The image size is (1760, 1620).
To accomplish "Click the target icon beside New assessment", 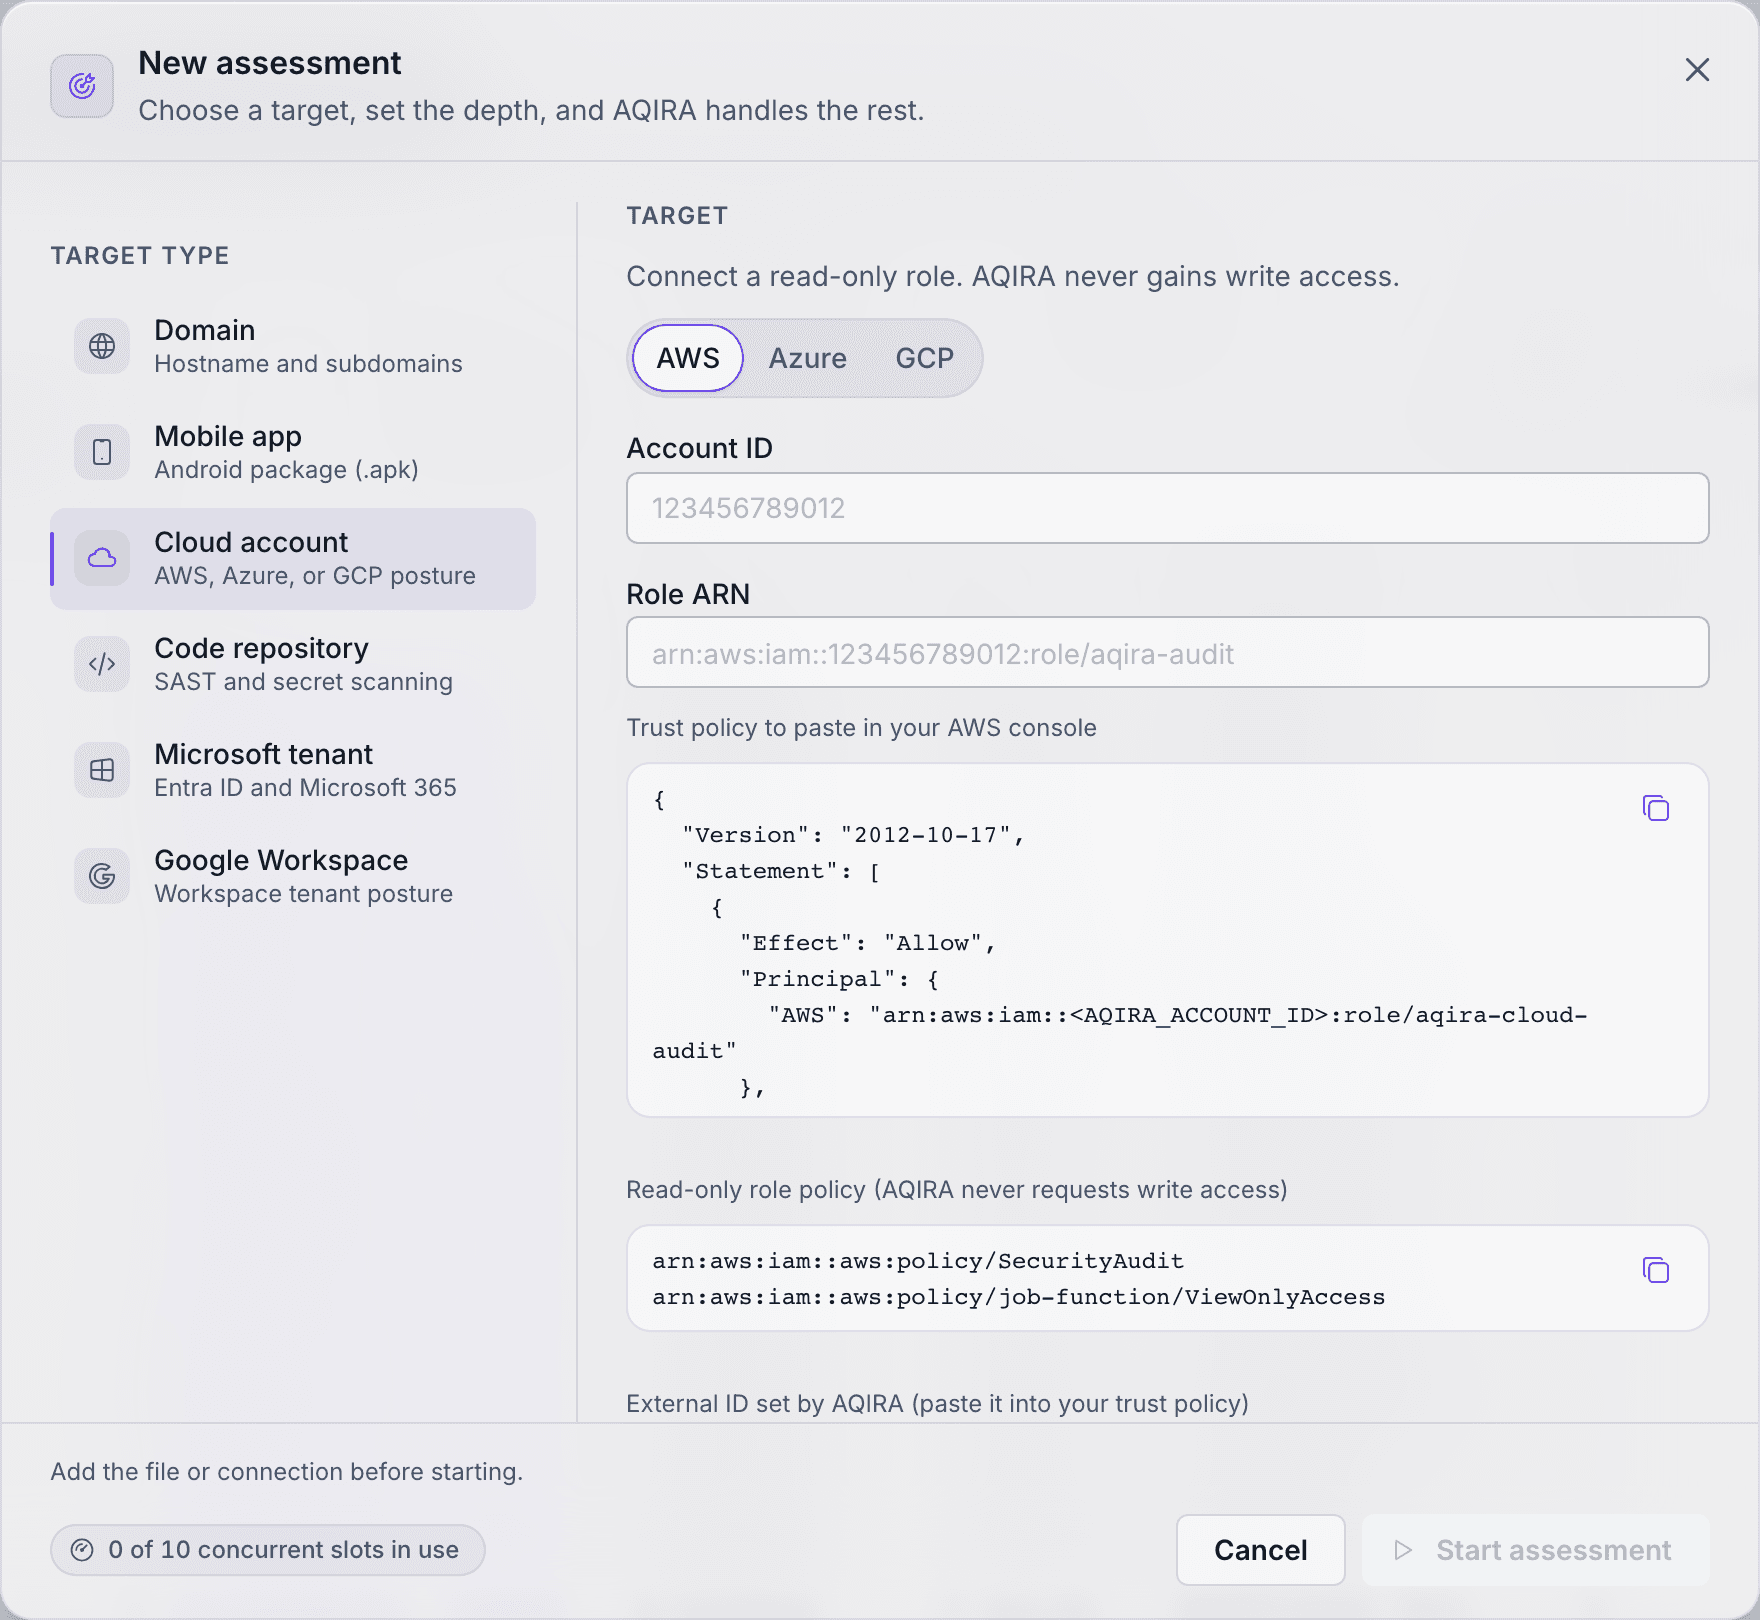I will (82, 86).
